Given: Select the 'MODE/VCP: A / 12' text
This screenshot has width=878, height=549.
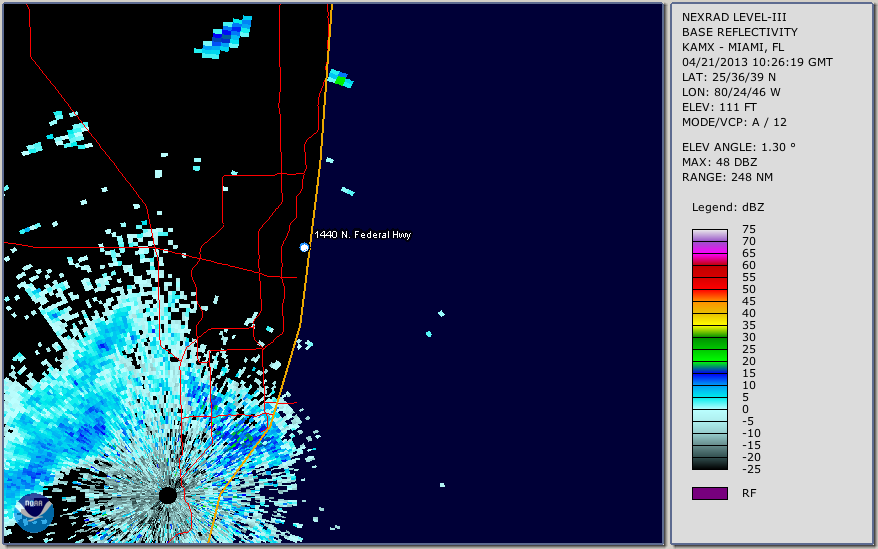Looking at the screenshot, I should point(734,122).
